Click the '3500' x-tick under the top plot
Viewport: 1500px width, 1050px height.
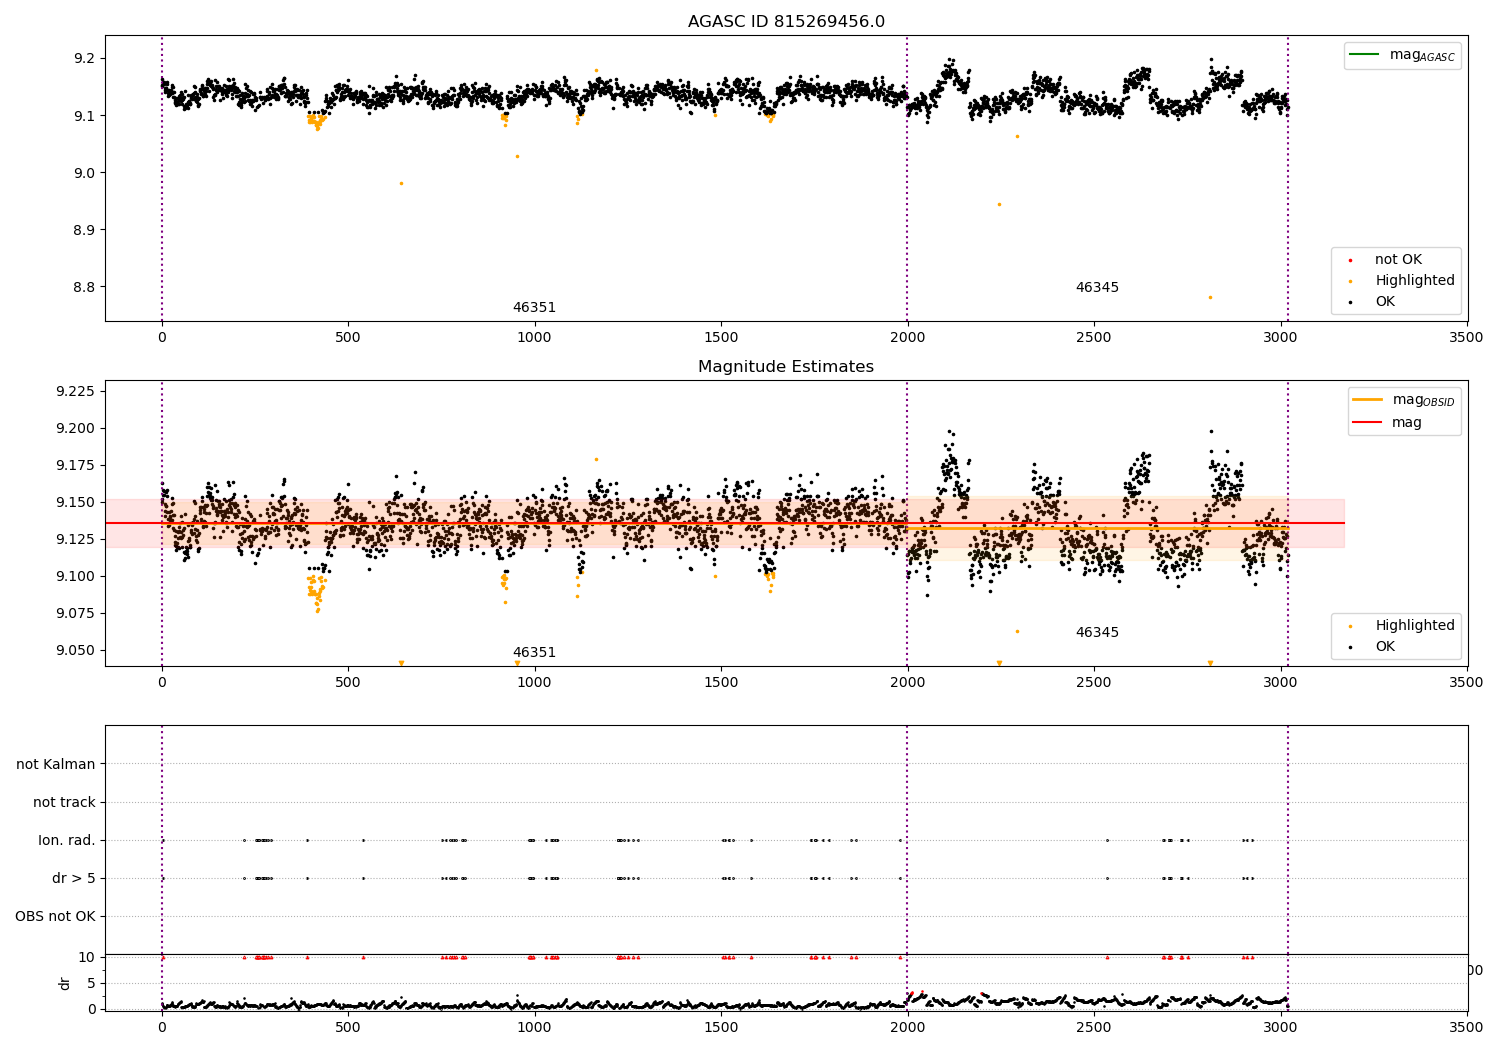pos(1467,337)
